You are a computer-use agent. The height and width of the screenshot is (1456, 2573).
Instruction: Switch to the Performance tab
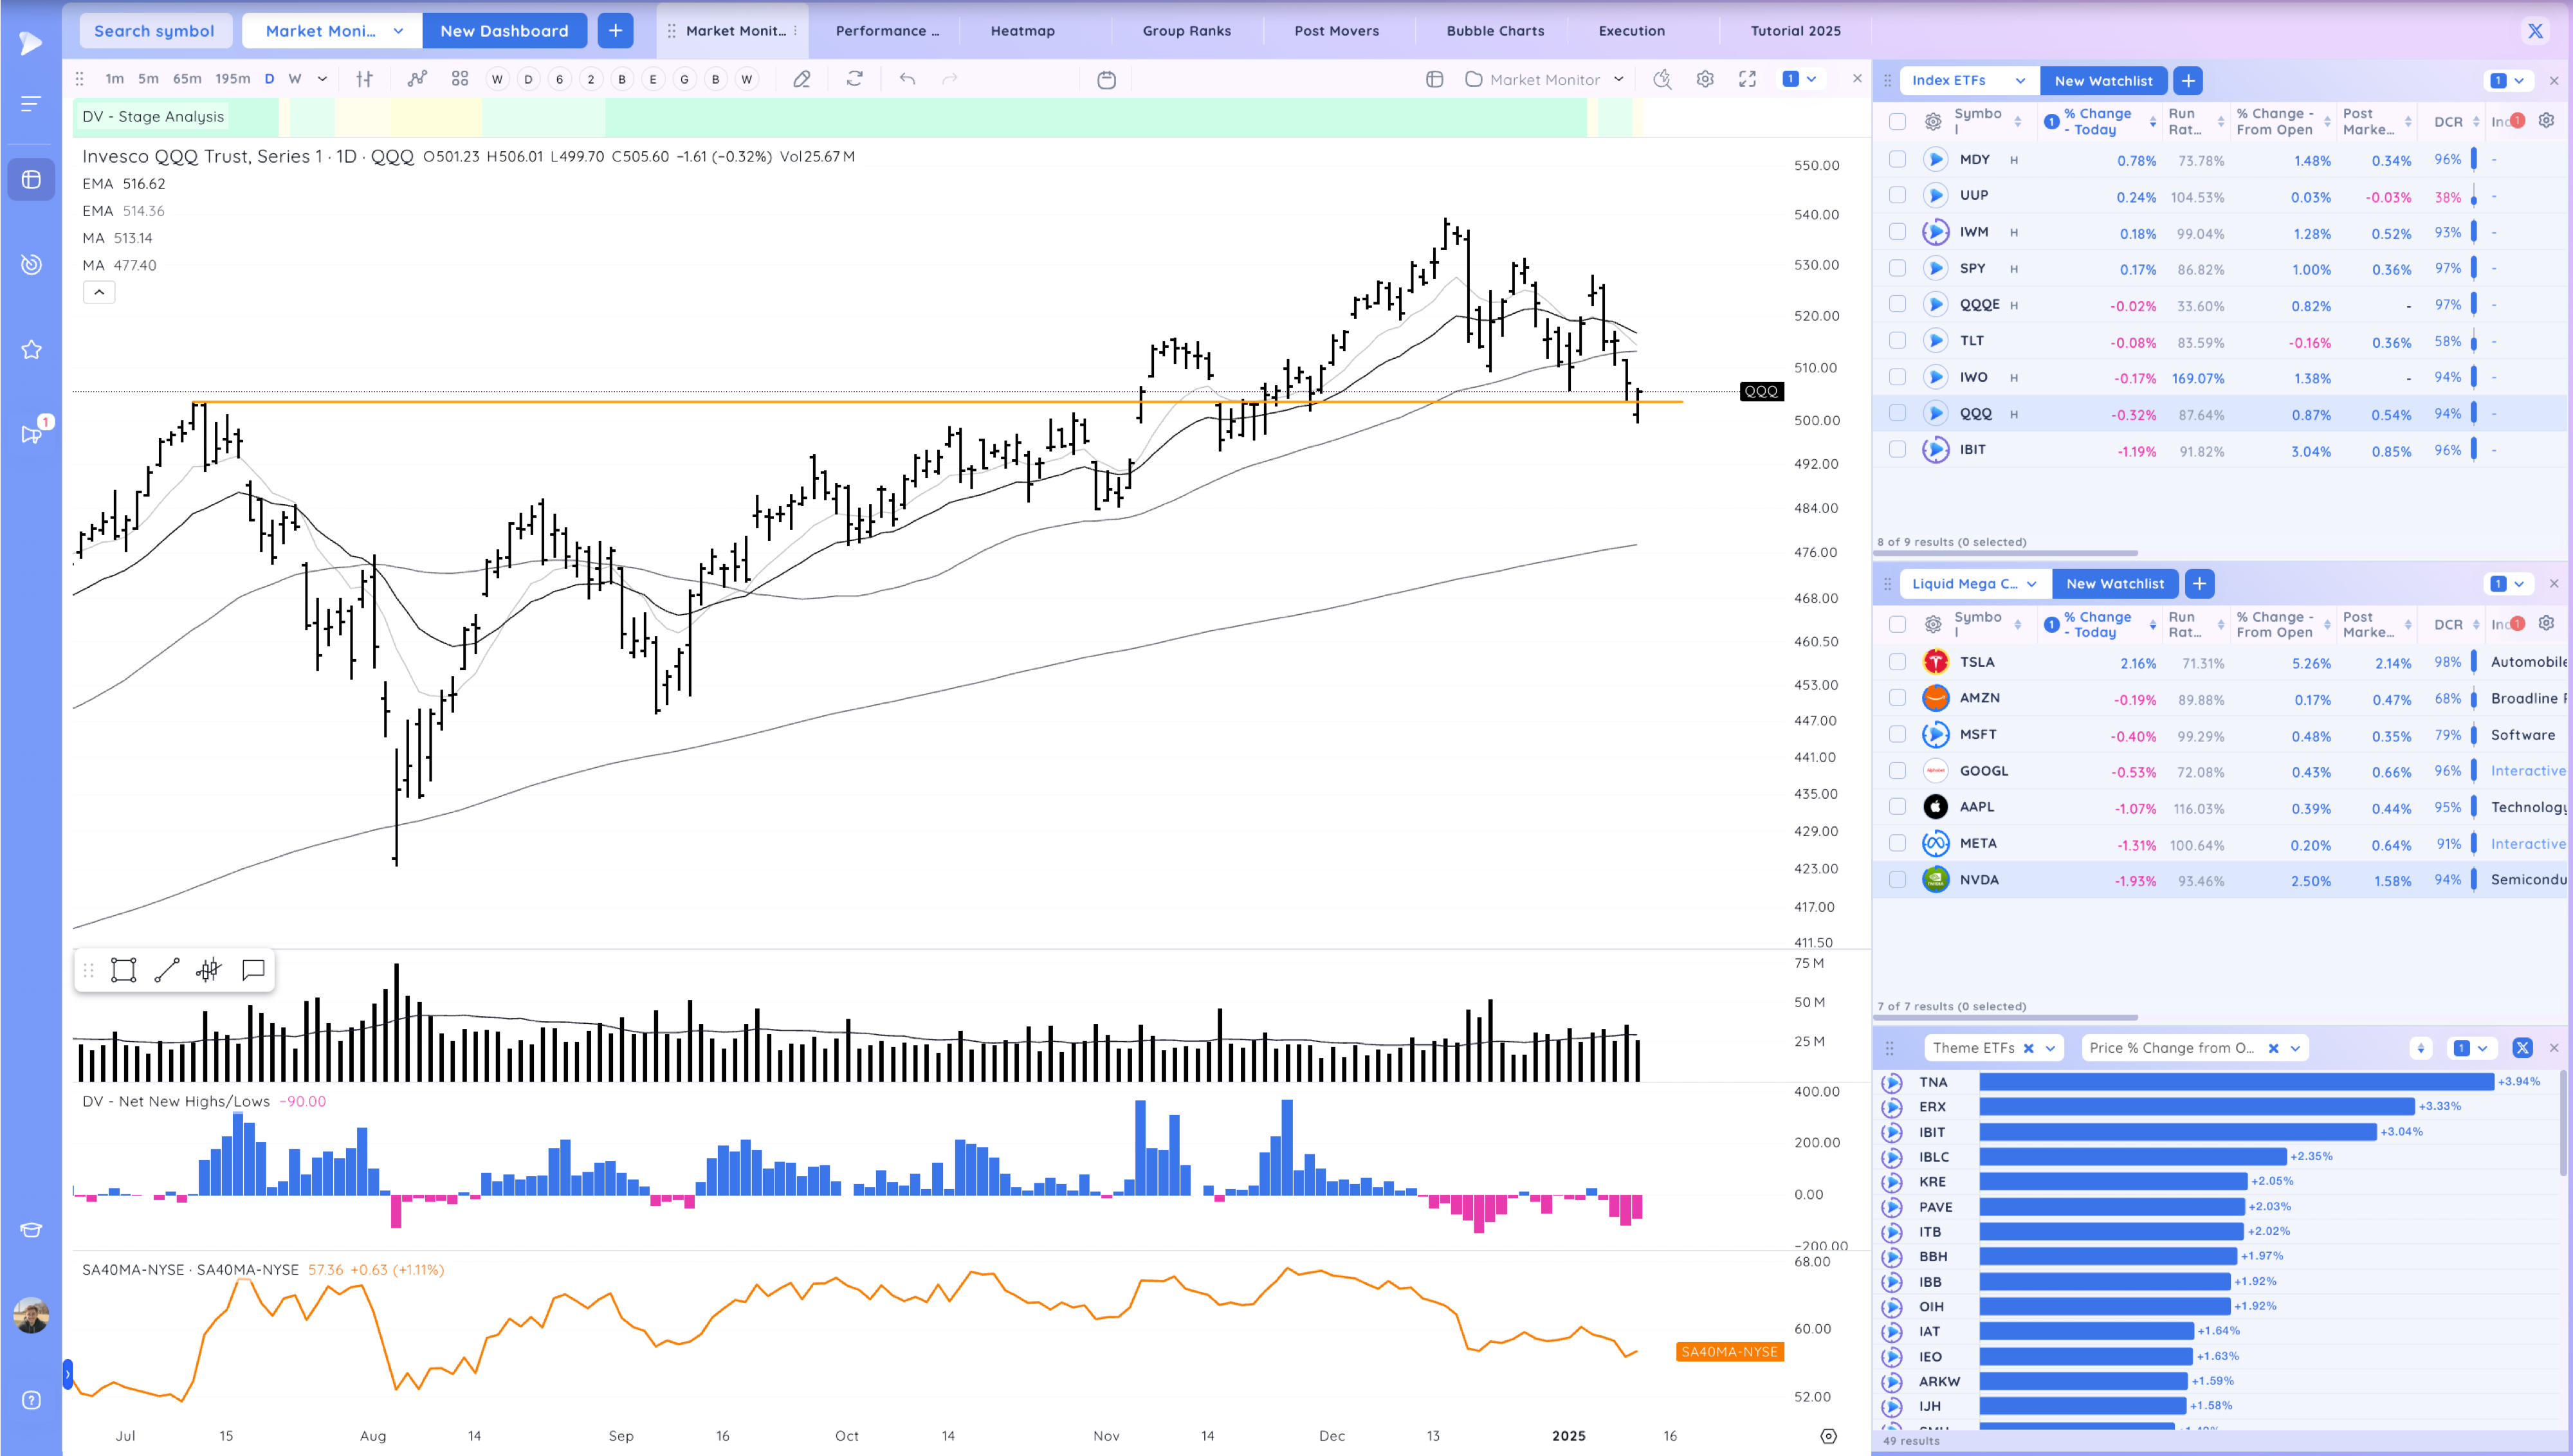point(886,31)
